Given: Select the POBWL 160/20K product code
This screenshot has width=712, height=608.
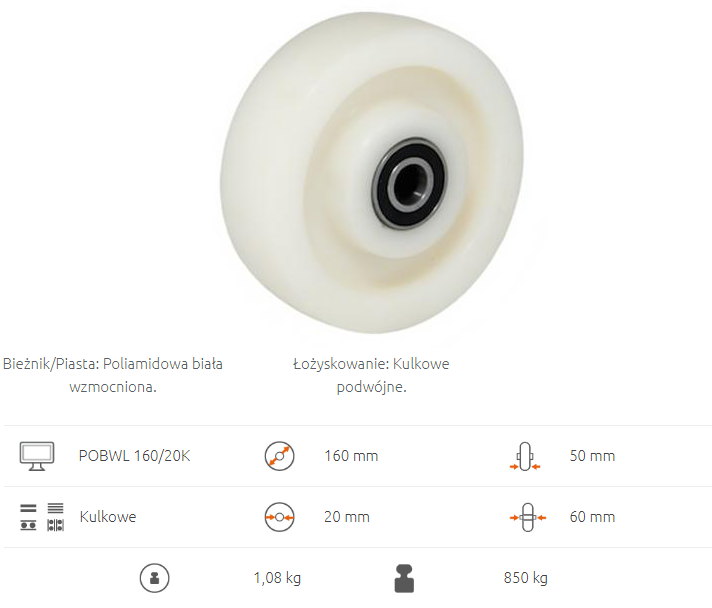Looking at the screenshot, I should (x=134, y=455).
